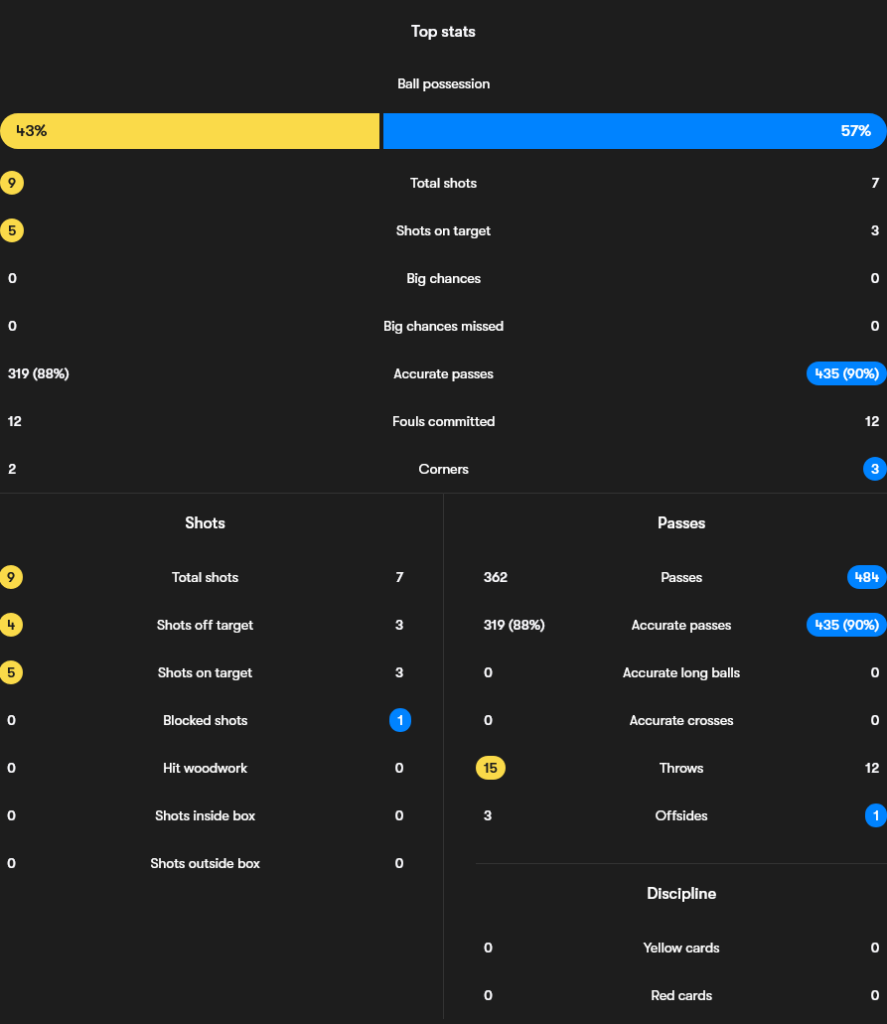Click the "Ball possession" label
This screenshot has width=887, height=1024.
click(443, 84)
